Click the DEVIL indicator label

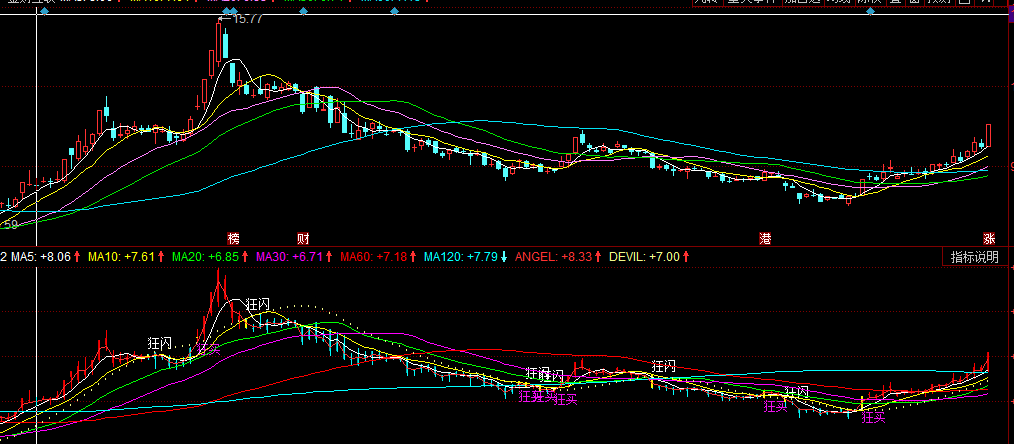click(628, 257)
